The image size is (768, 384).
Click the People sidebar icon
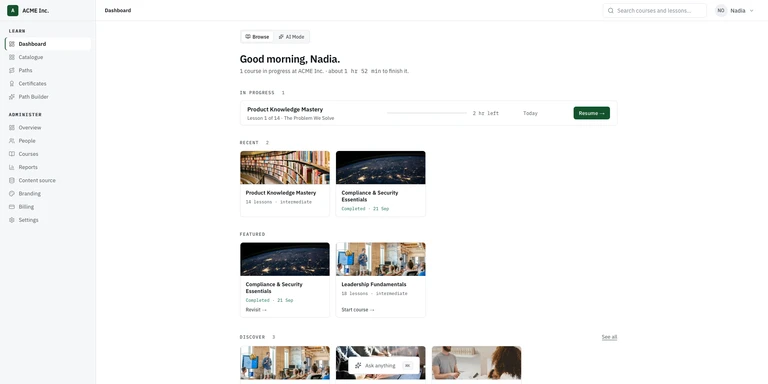point(12,141)
